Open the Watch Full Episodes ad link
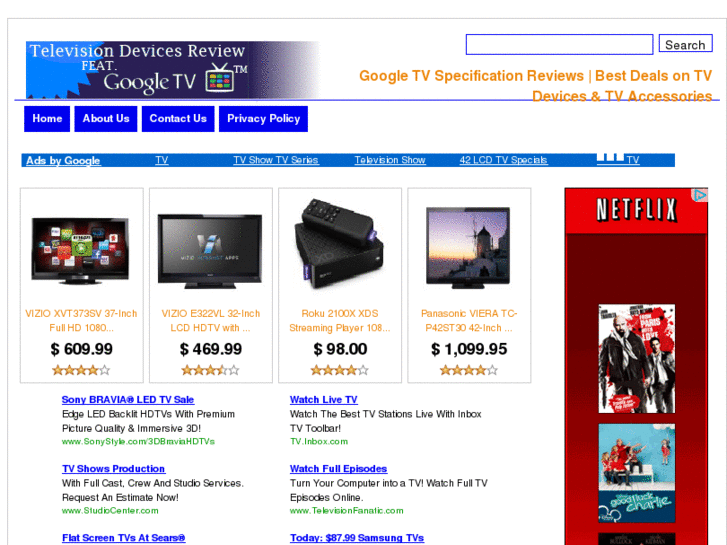 pos(338,469)
